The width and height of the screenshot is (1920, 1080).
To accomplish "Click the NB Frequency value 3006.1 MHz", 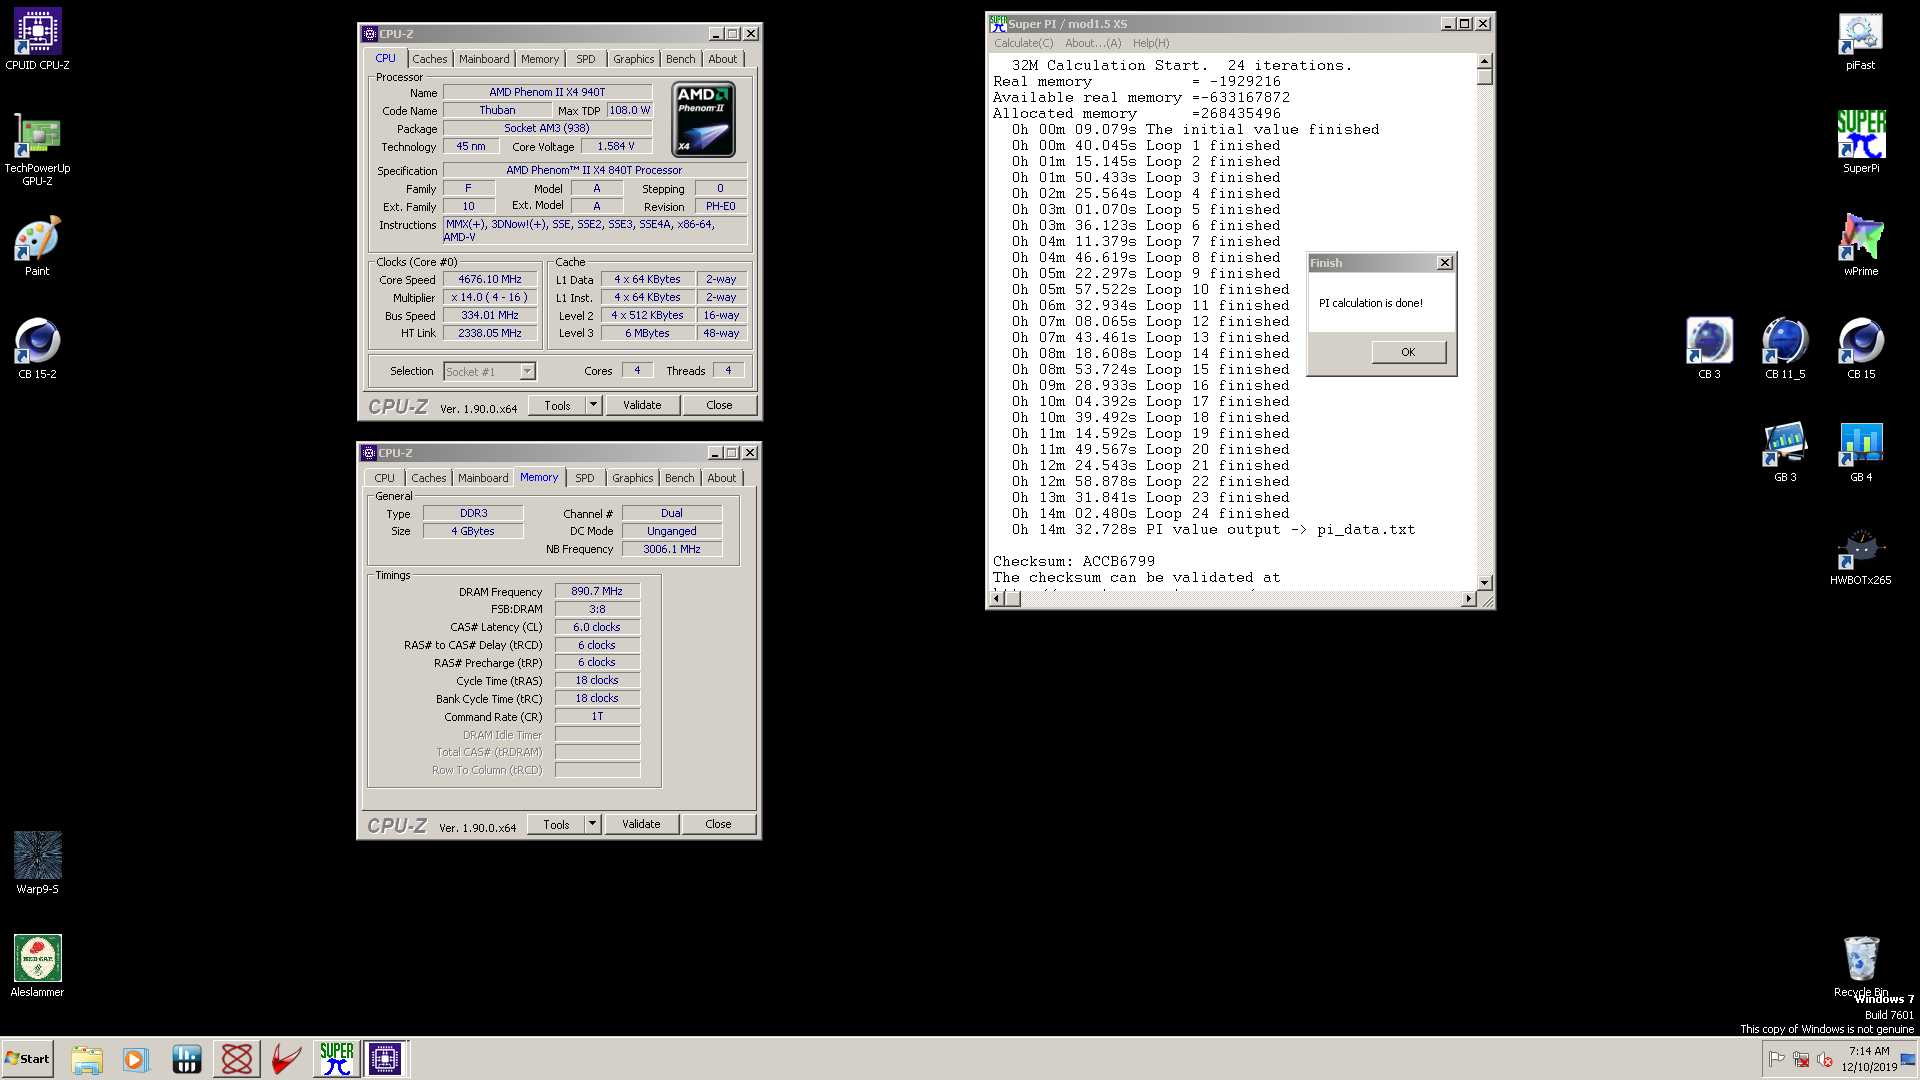I will click(672, 550).
